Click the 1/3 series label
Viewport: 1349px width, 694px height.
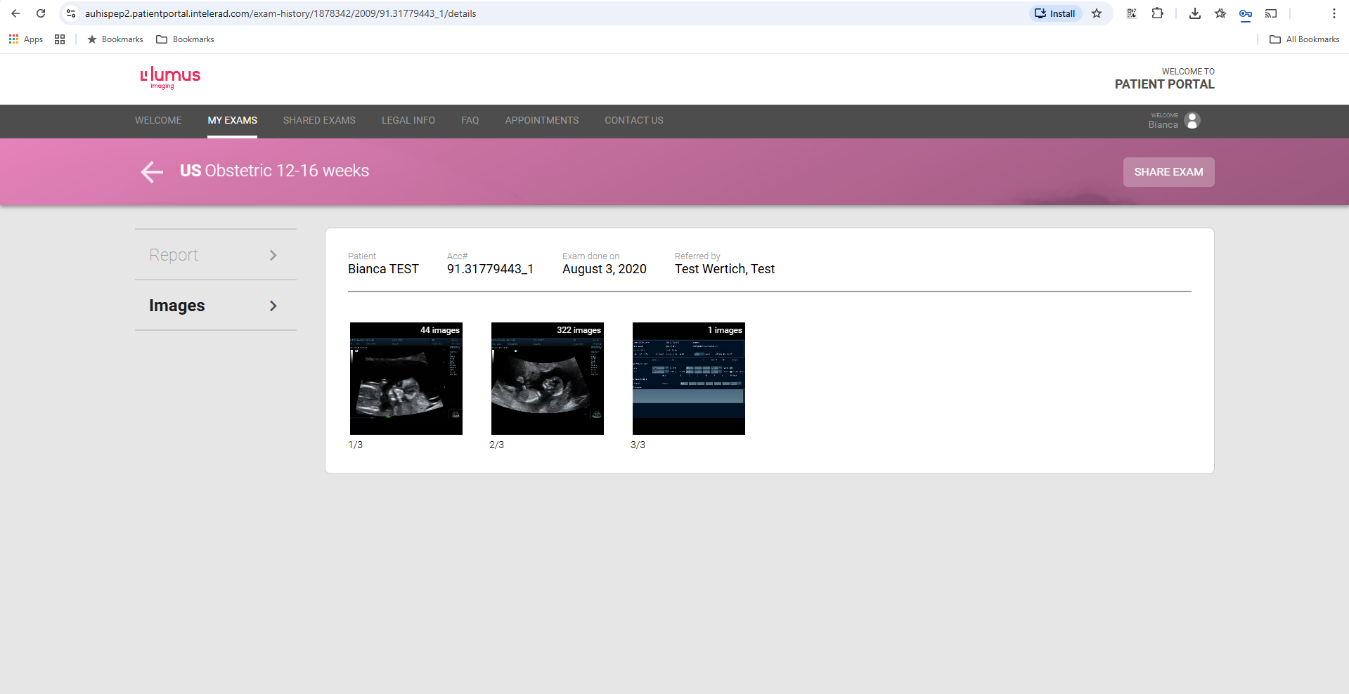pyautogui.click(x=355, y=444)
